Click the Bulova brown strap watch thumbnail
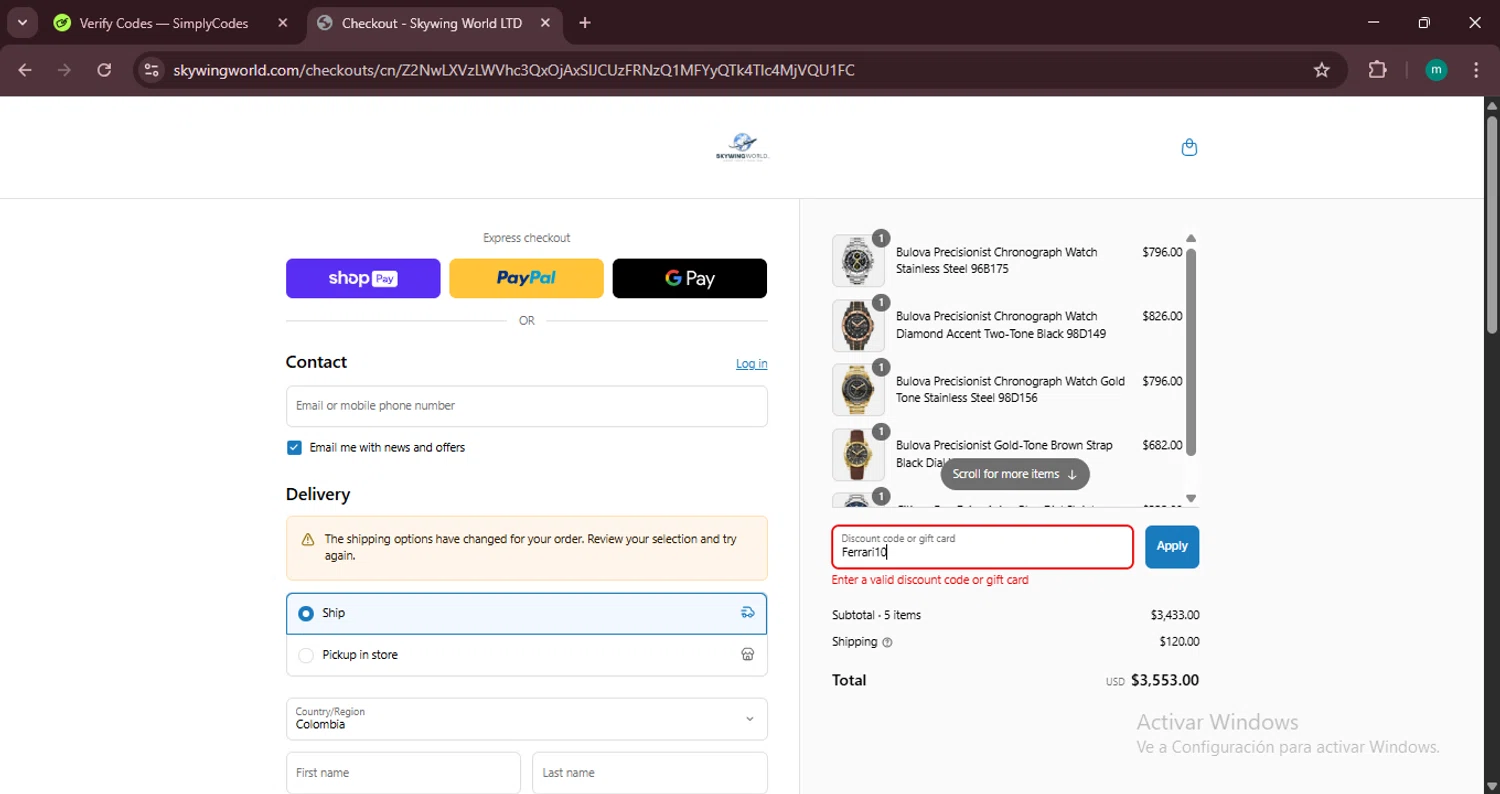 (858, 454)
